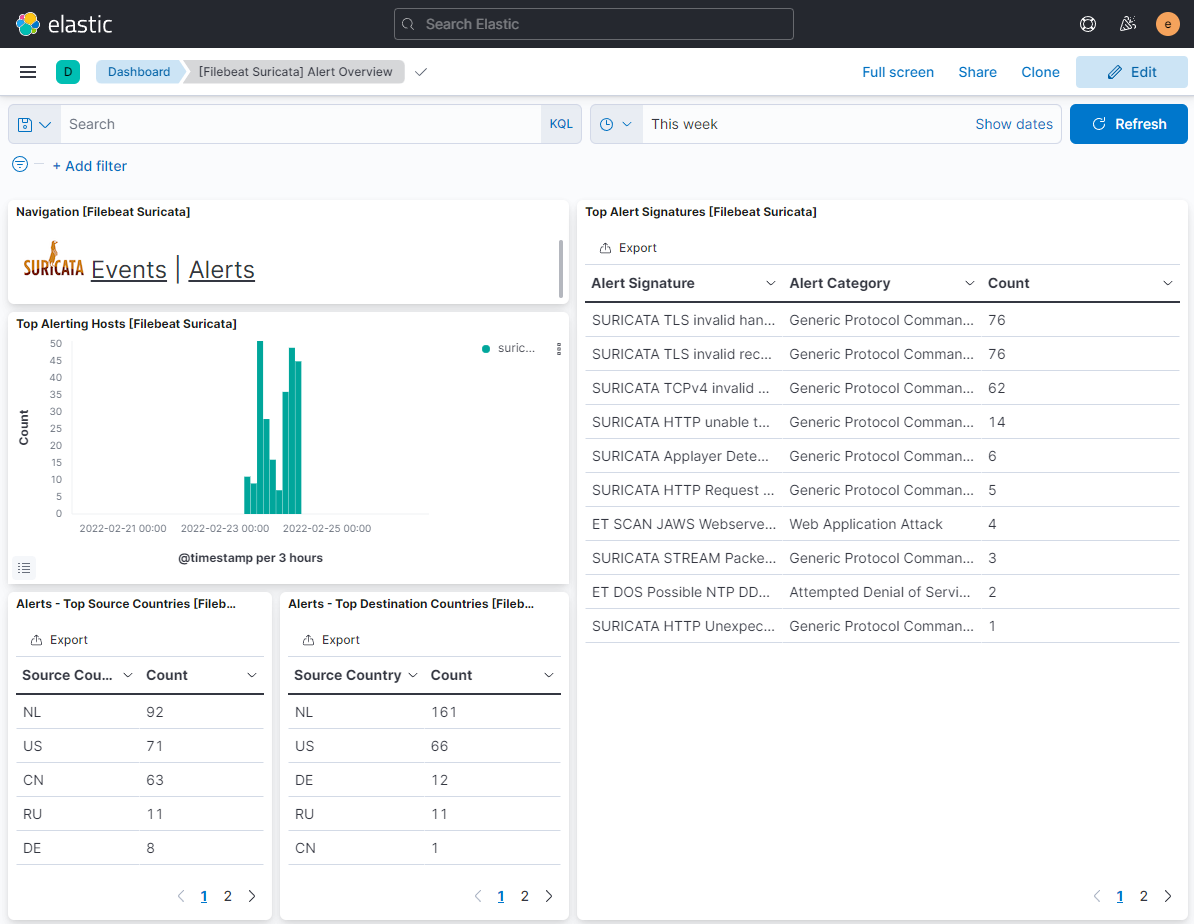Viewport: 1194px width, 924px height.
Task: Click the Export icon on Top Source Countries panel
Action: [x=35, y=639]
